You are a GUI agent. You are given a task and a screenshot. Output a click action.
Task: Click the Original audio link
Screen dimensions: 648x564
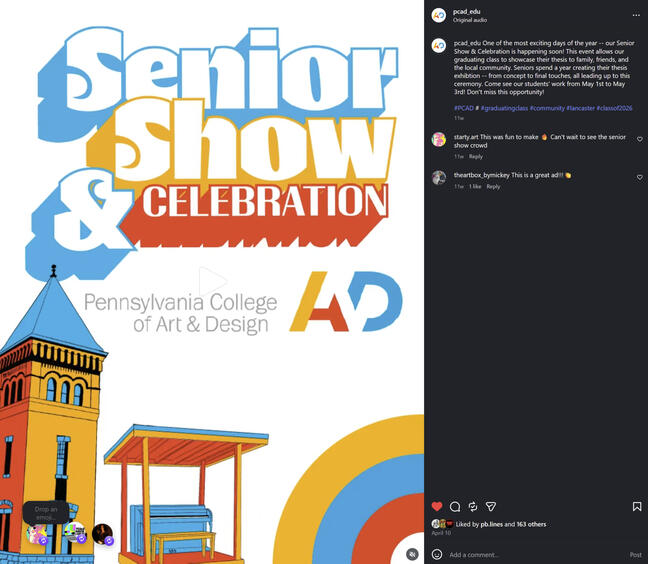[x=470, y=20]
